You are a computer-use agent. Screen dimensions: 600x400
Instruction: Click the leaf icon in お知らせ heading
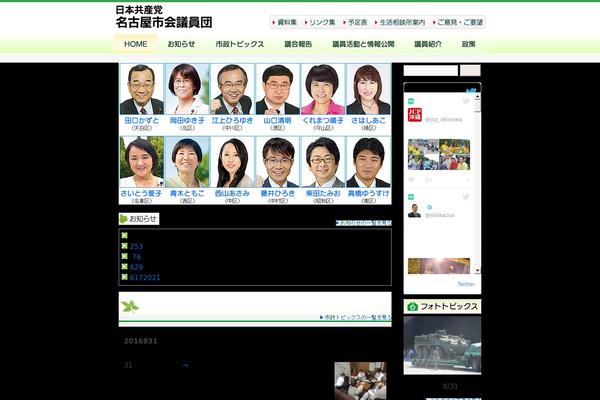[x=124, y=219]
